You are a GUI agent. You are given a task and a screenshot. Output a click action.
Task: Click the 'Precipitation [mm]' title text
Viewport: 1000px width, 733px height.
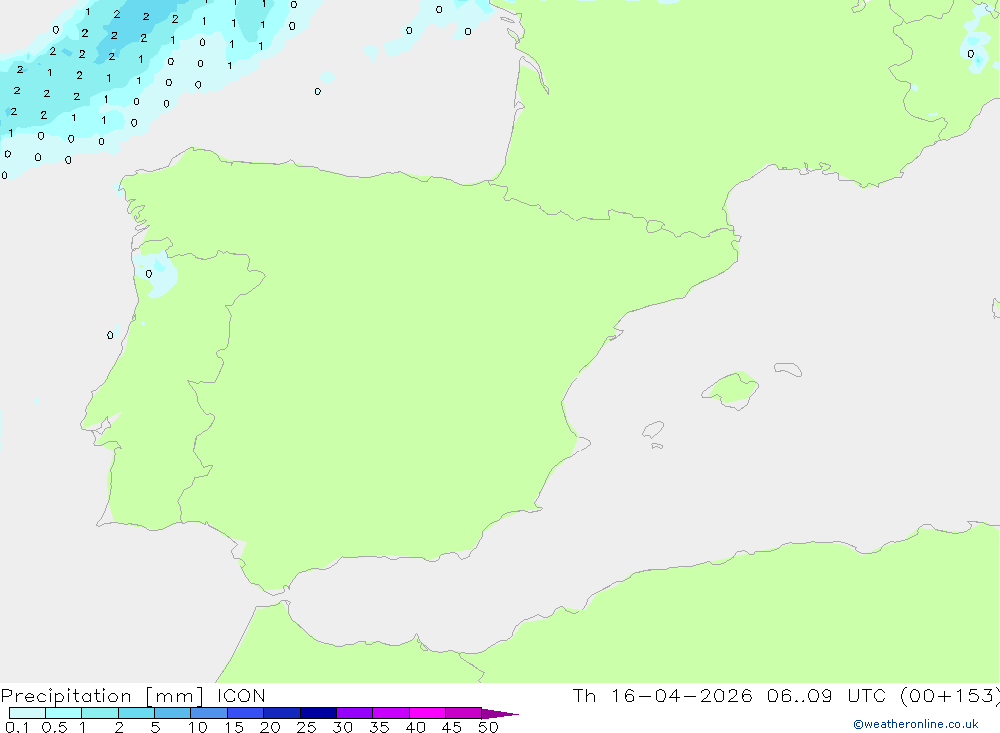(102, 696)
